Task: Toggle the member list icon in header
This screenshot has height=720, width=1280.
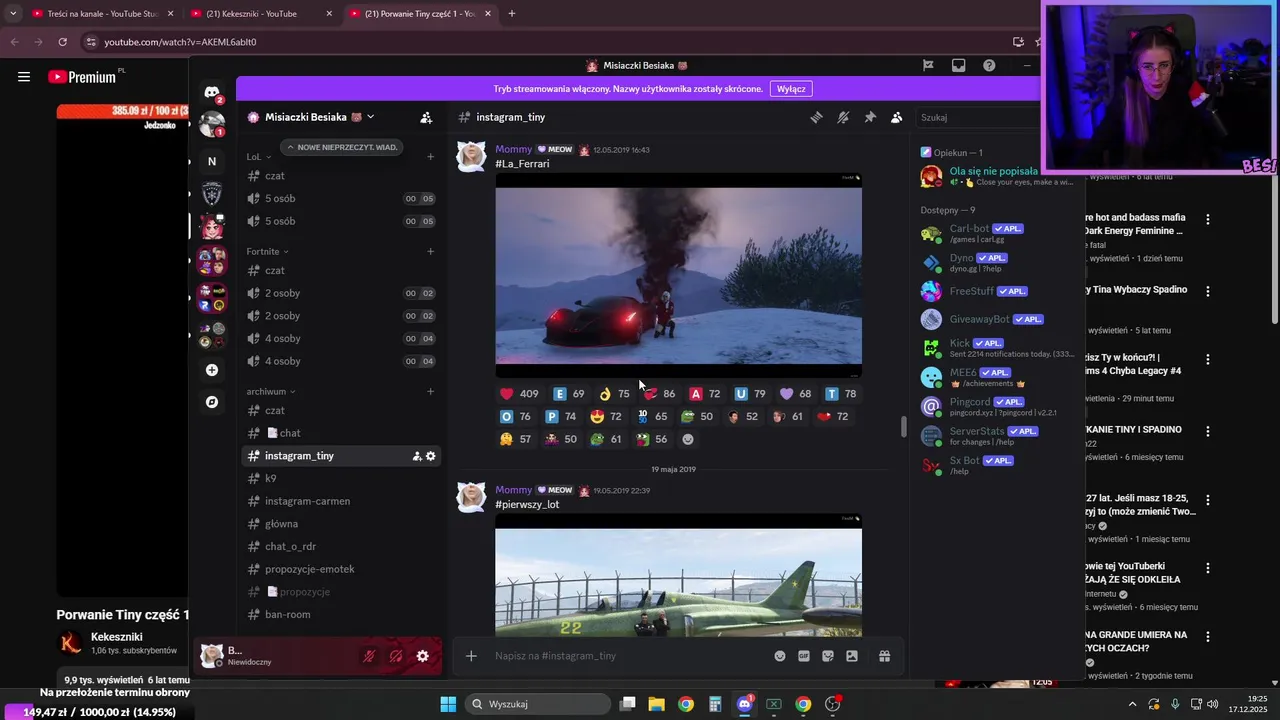Action: click(896, 117)
